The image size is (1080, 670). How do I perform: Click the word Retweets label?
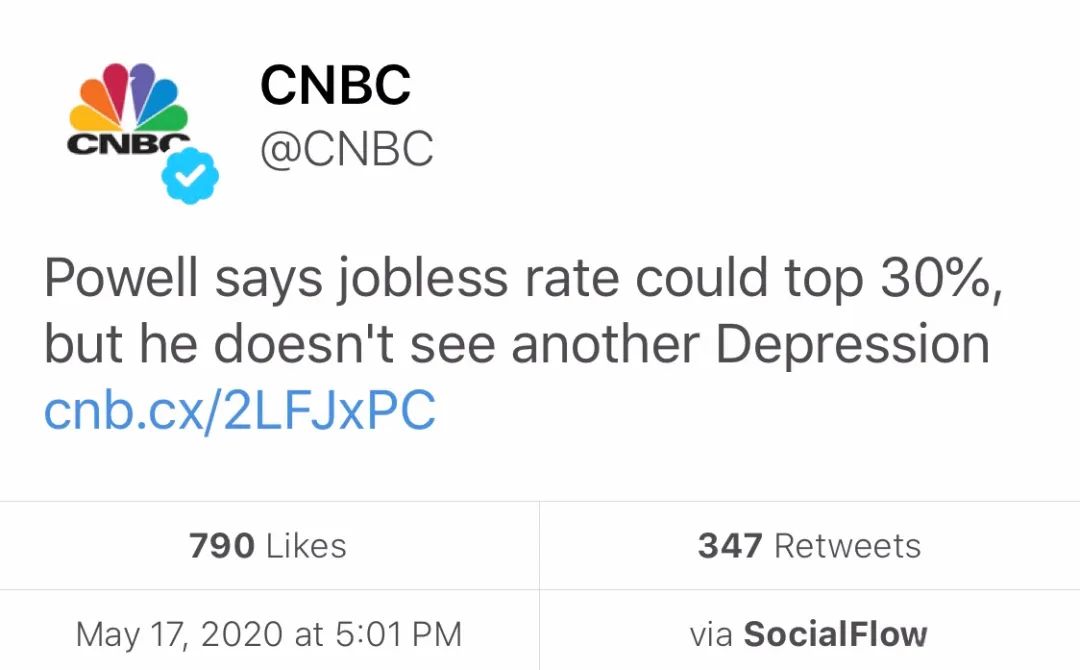click(x=848, y=546)
